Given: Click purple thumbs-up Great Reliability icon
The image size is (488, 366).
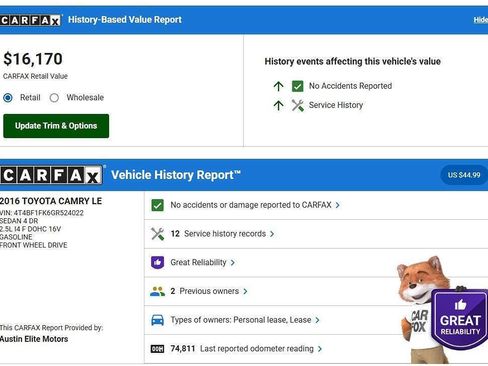Looking at the screenshot, I should click(157, 262).
